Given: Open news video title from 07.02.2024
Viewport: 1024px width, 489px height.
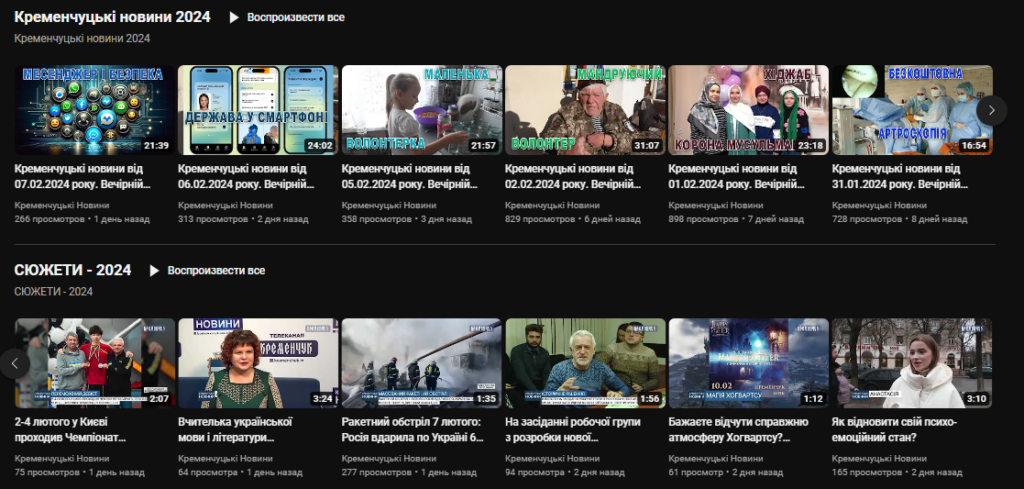Looking at the screenshot, I should point(82,176).
